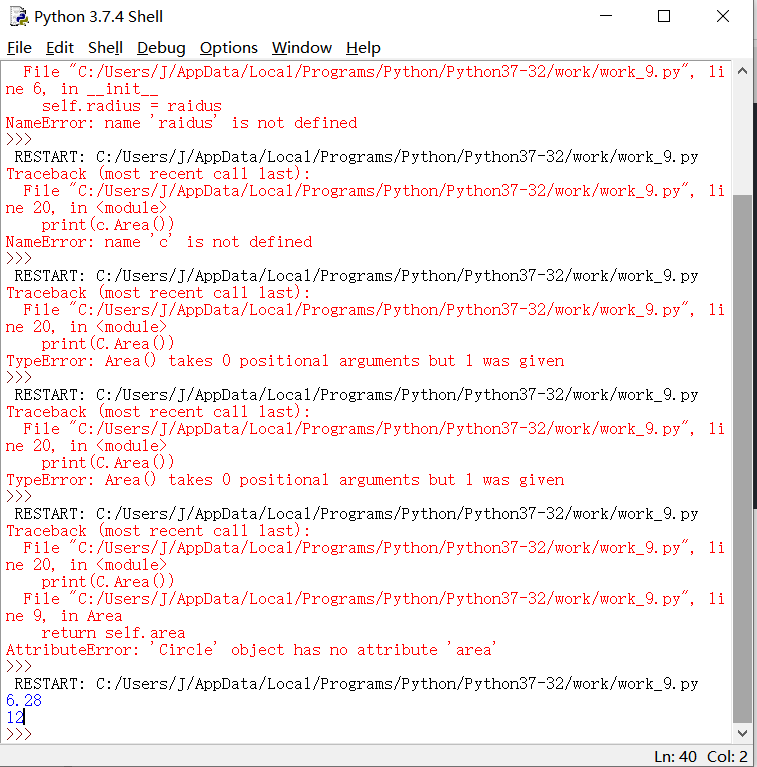Image resolution: width=757 pixels, height=767 pixels.
Task: Click the scrollbar up arrow
Action: tap(742, 71)
